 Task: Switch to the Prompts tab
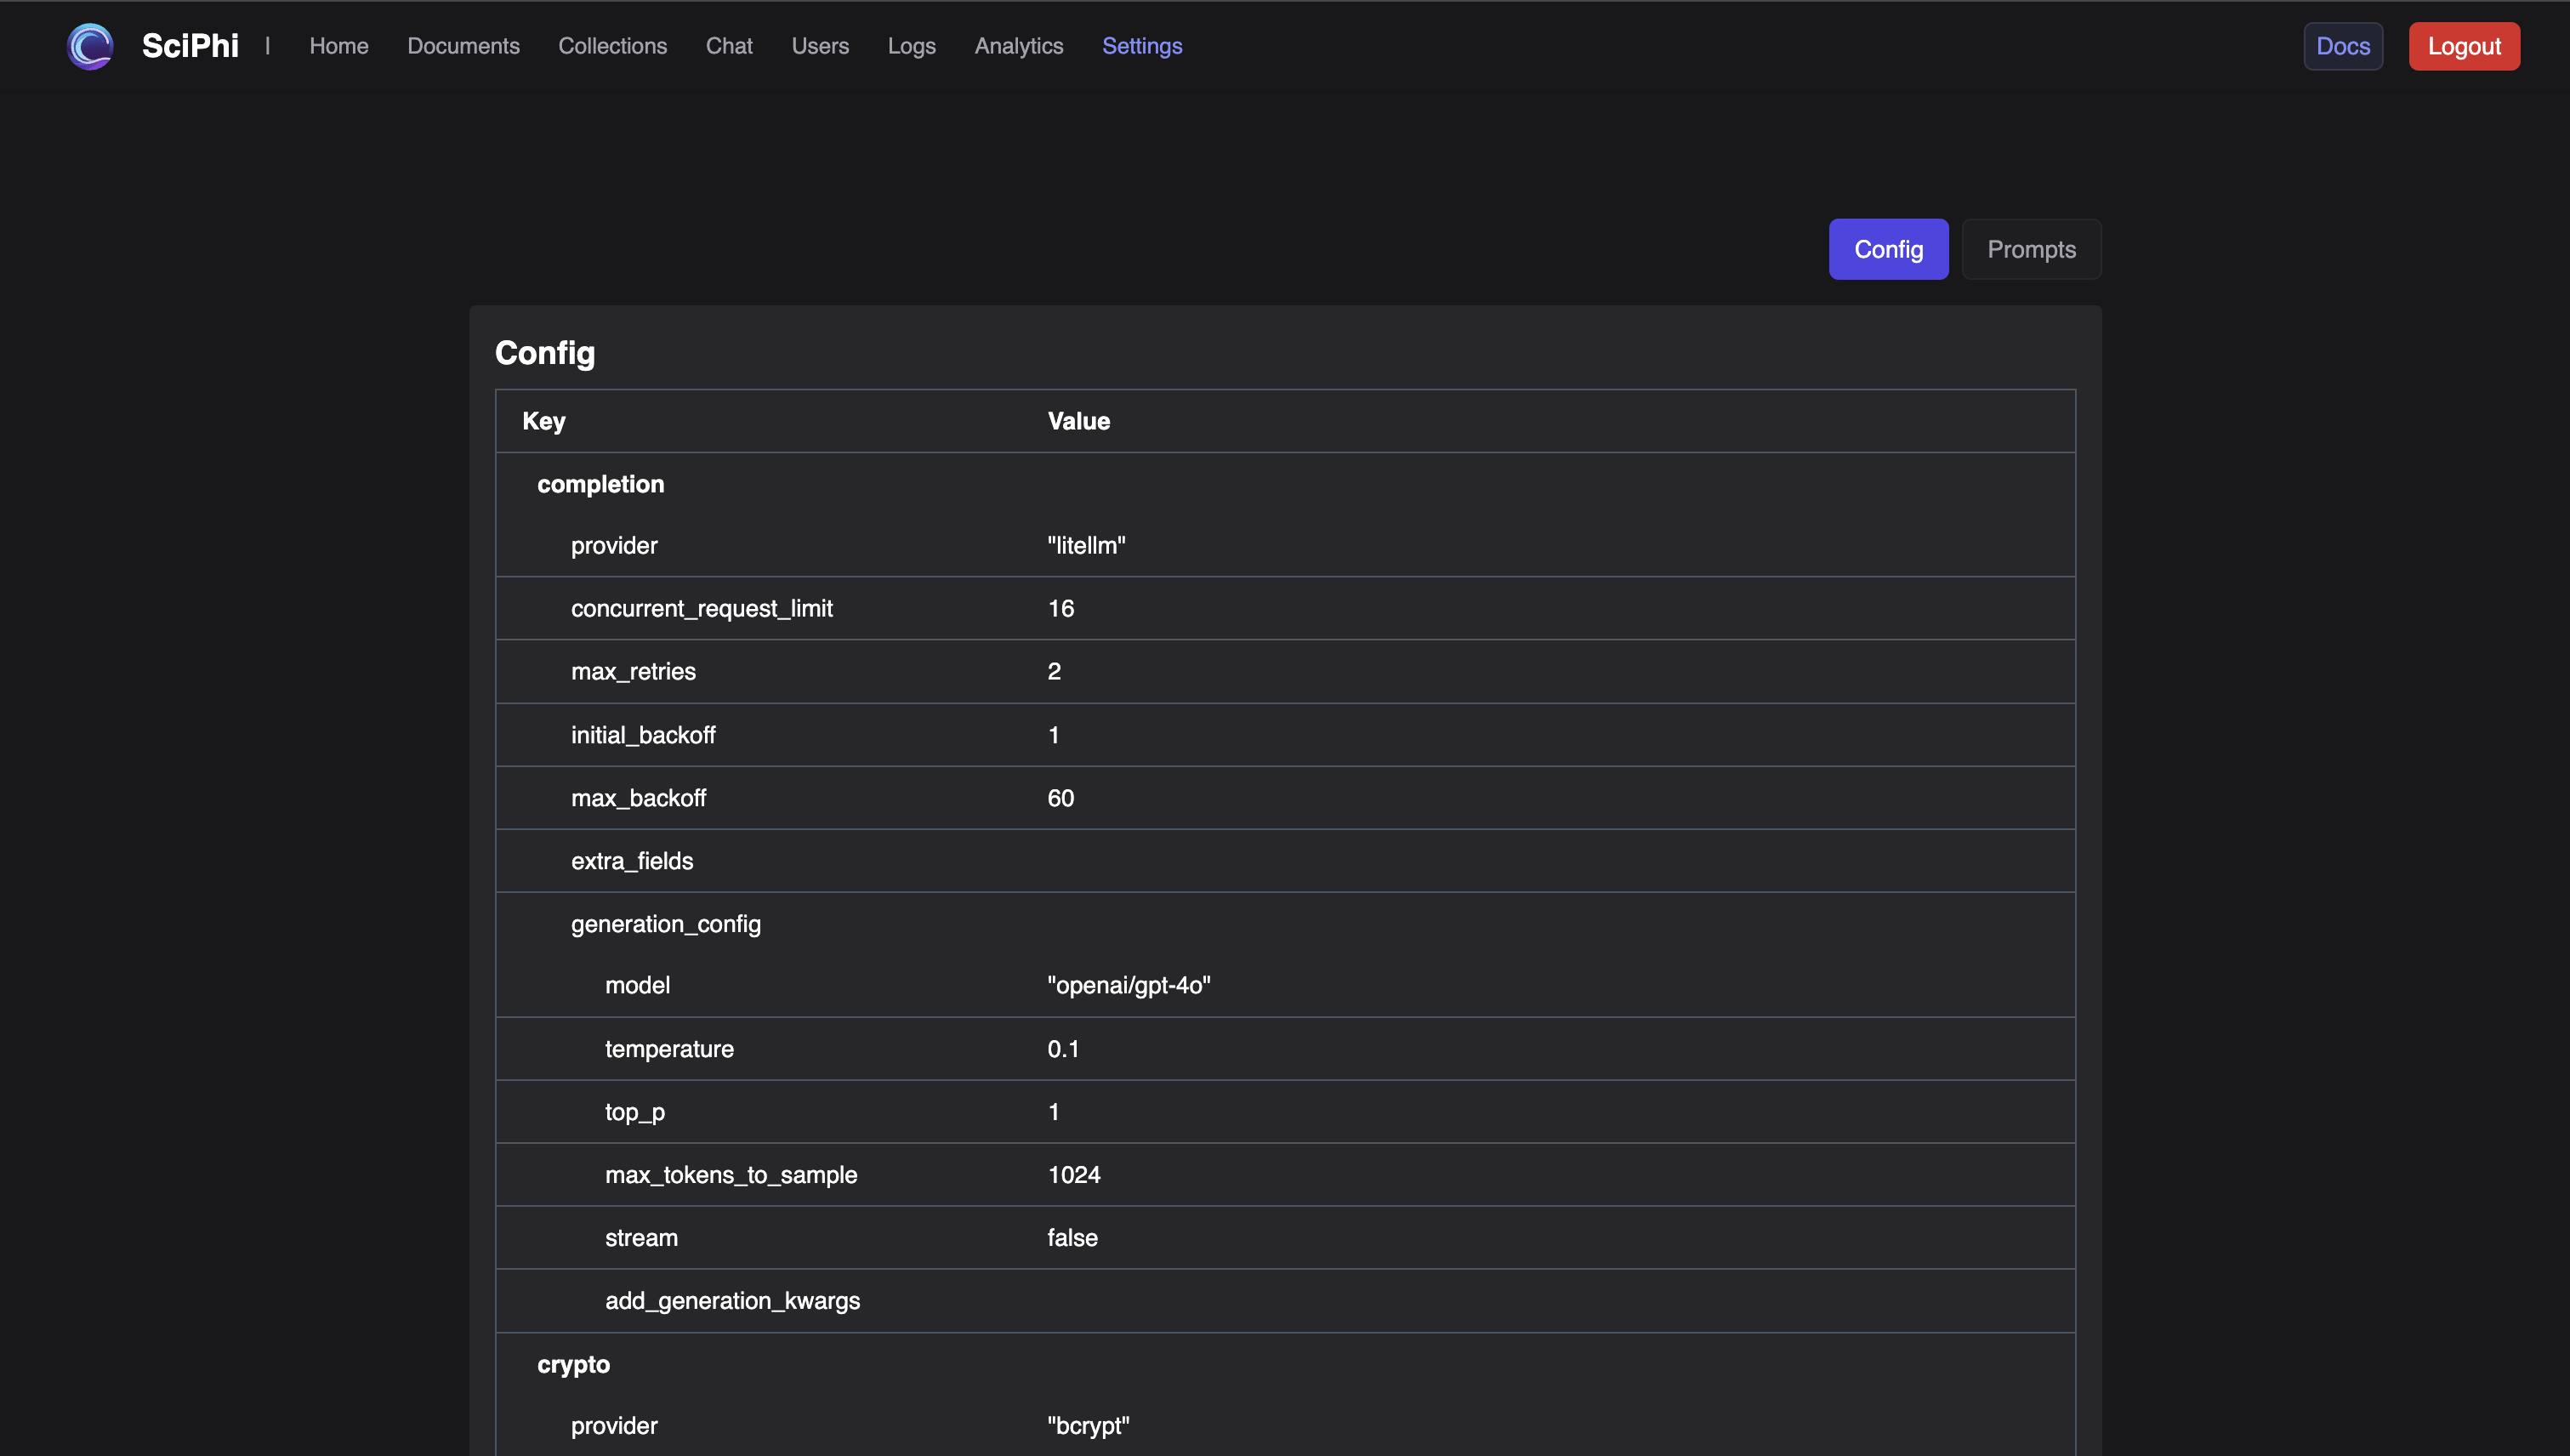pyautogui.click(x=2031, y=249)
